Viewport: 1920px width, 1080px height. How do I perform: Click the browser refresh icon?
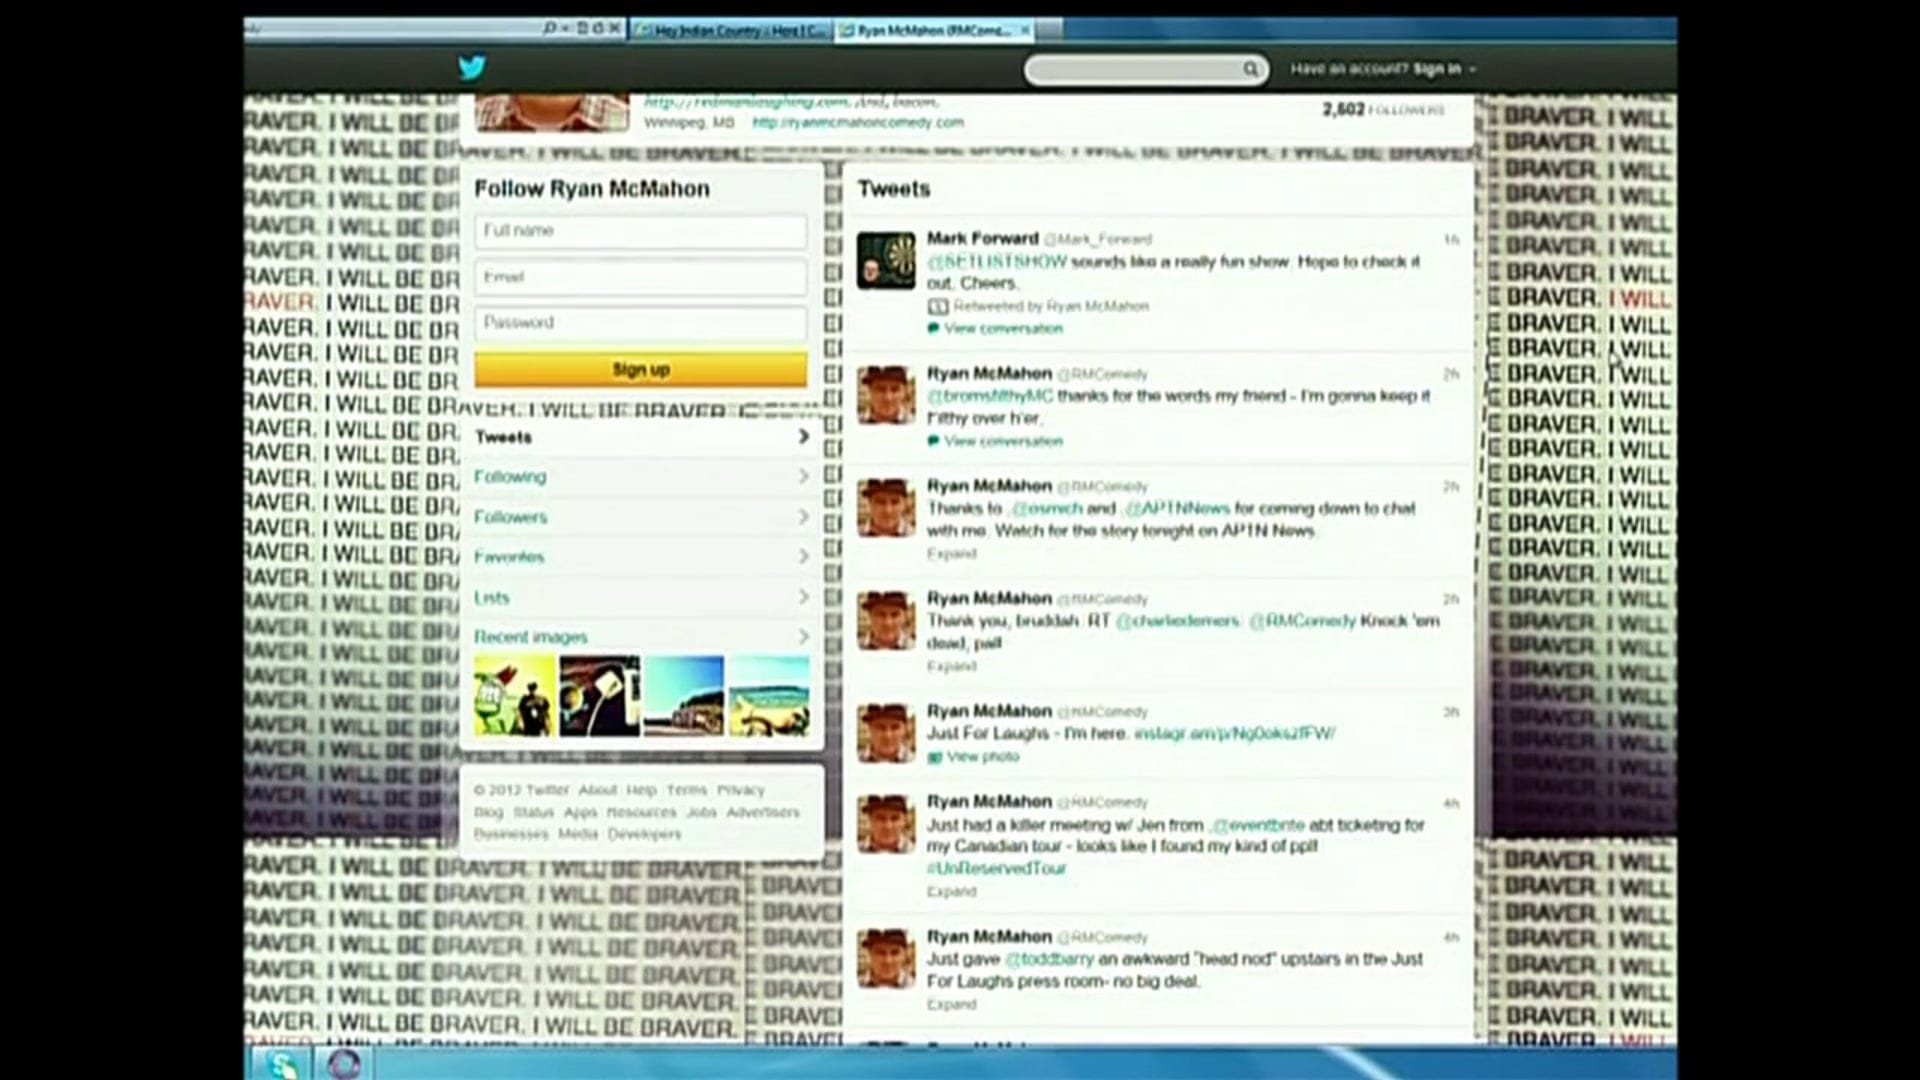(x=598, y=28)
